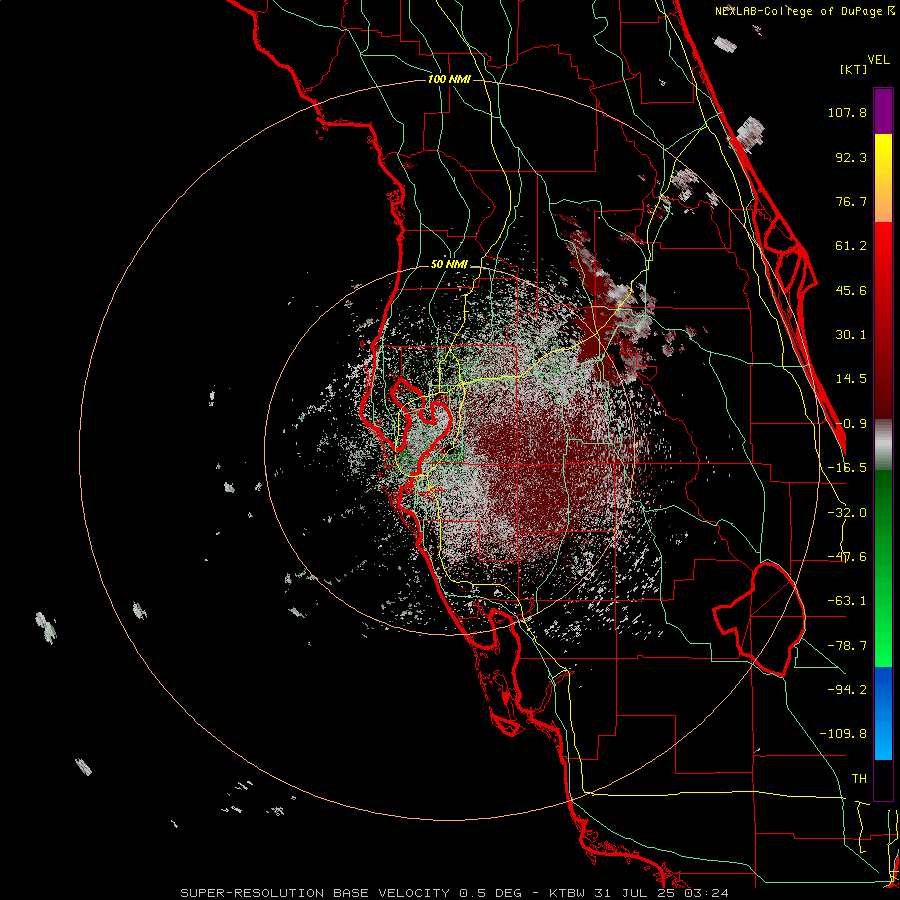
Task: Pick the blue color bar segment
Action: (883, 713)
